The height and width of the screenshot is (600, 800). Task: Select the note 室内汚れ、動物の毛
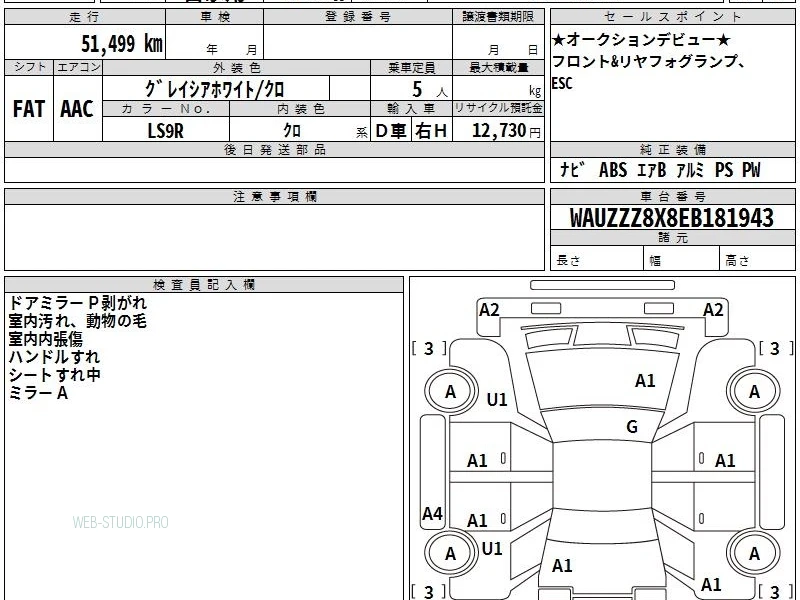78,321
